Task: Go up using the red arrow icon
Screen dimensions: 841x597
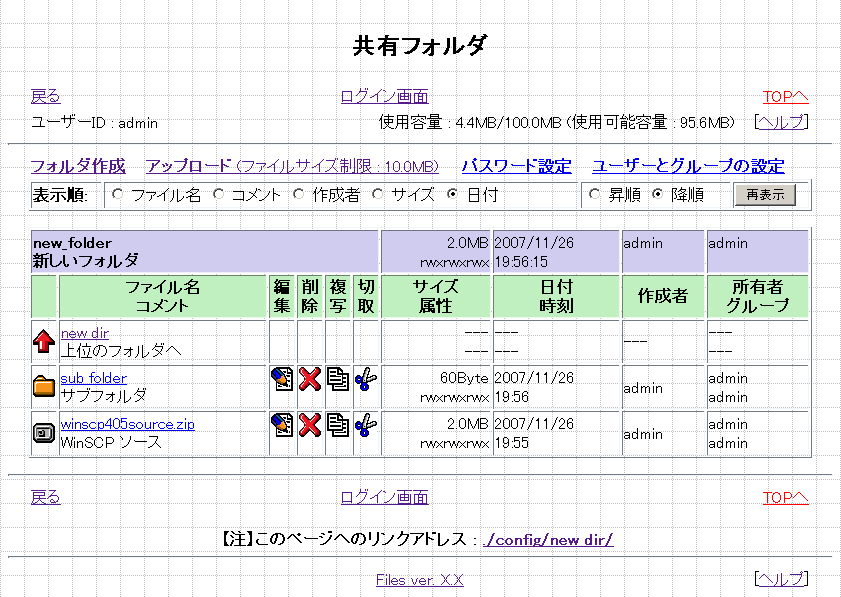Action: 44,342
